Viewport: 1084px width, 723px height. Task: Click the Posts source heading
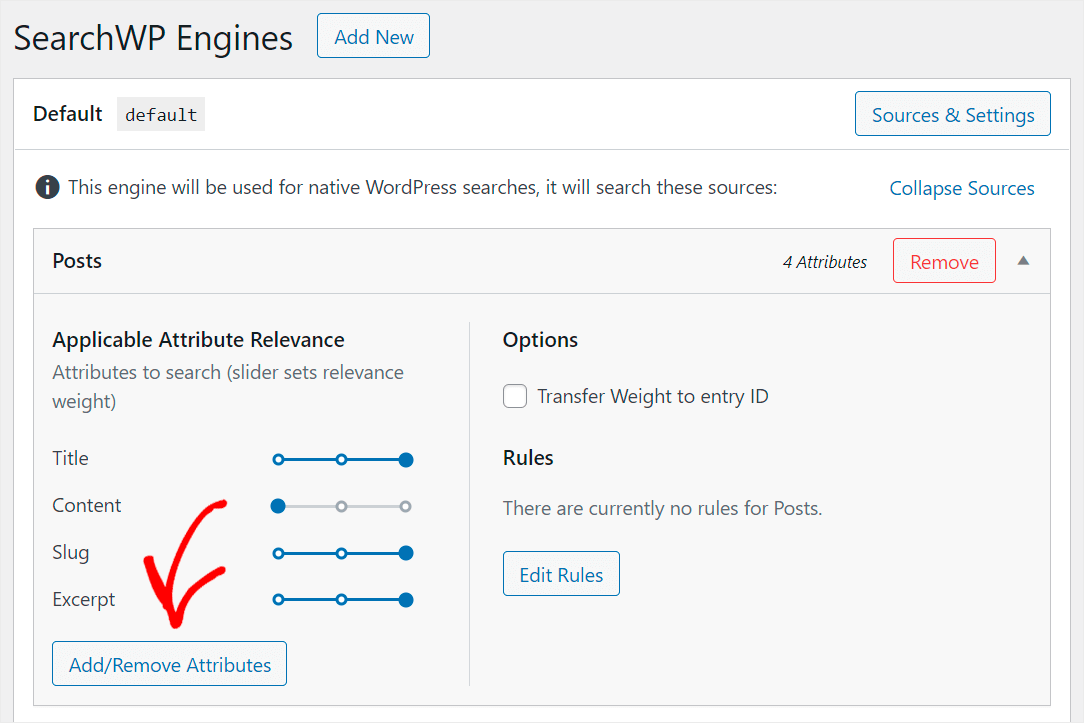77,261
